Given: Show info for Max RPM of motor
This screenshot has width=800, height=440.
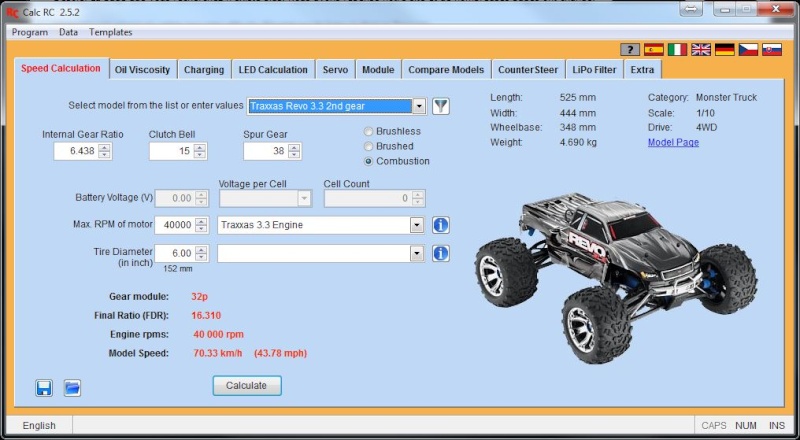Looking at the screenshot, I should click(x=441, y=225).
